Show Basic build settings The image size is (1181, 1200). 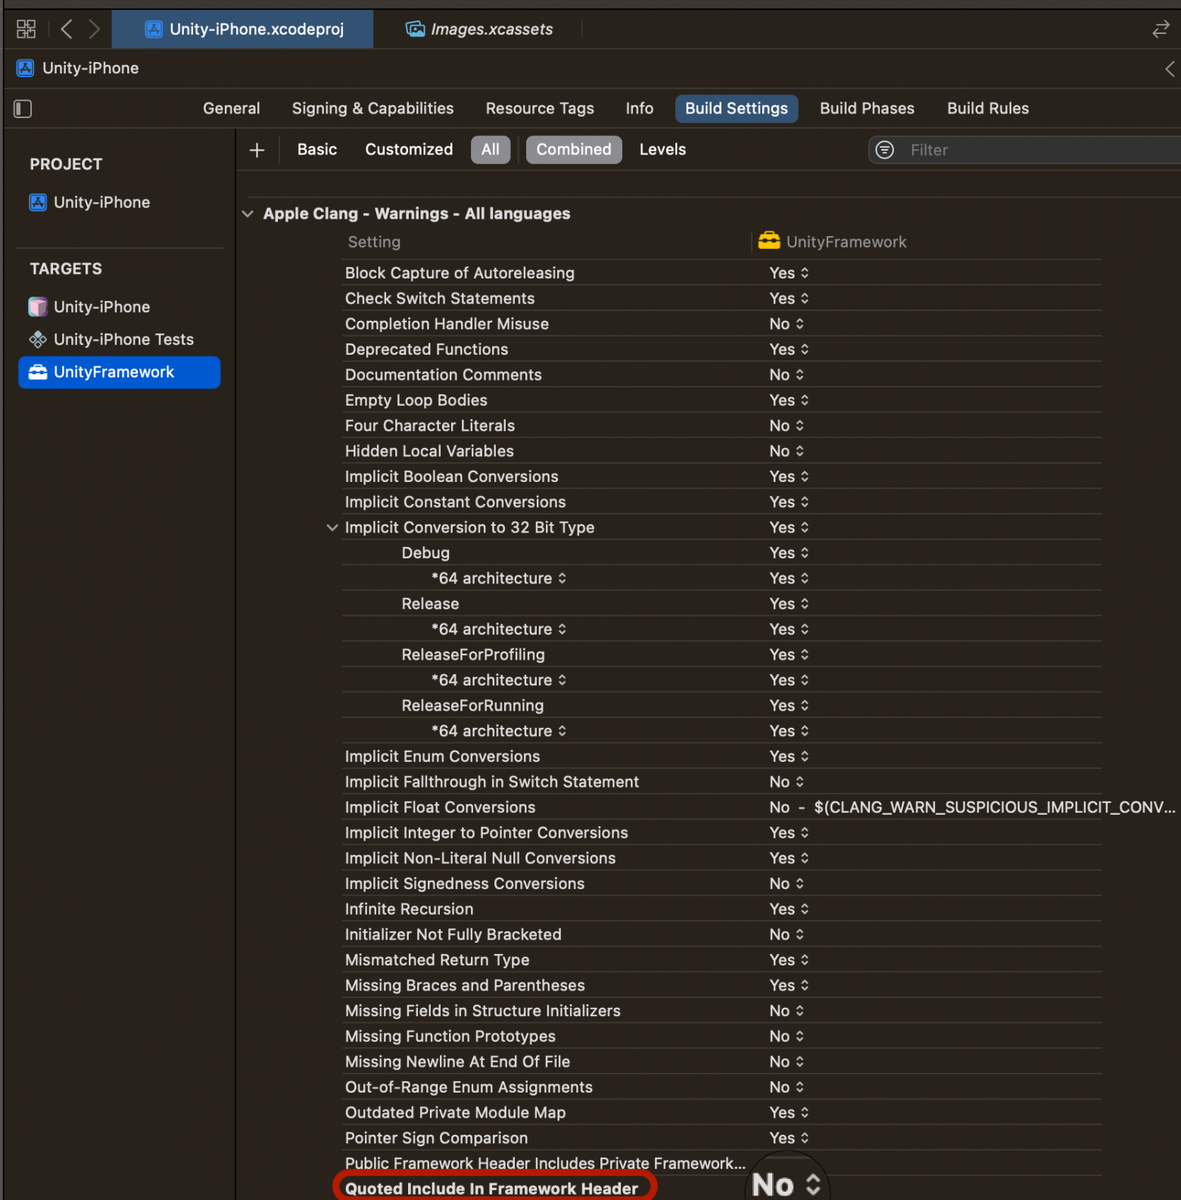coord(317,150)
